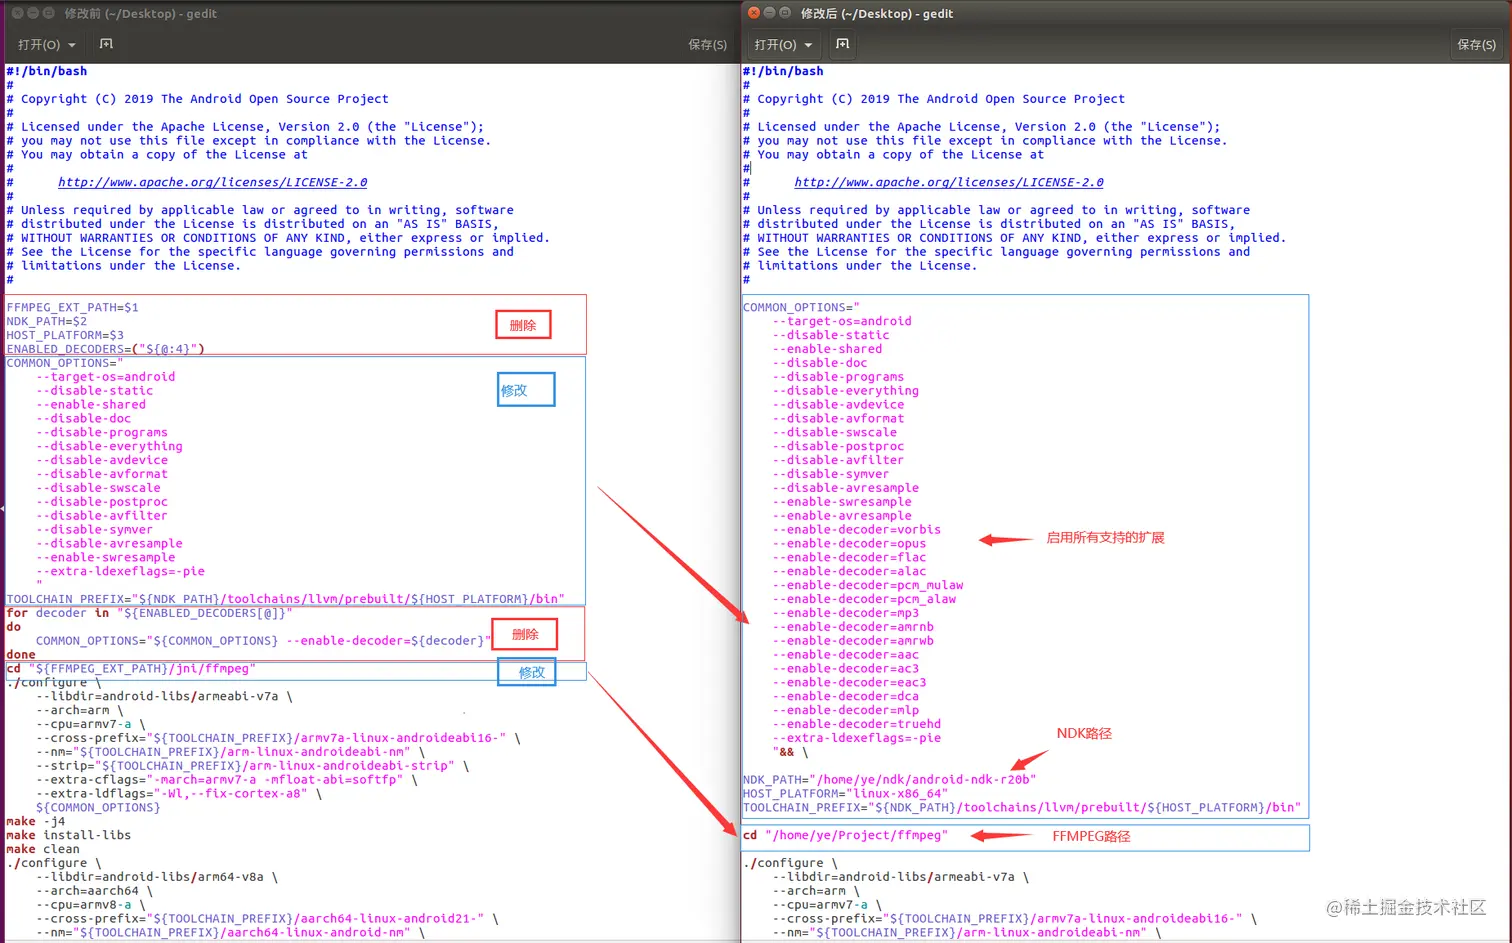Screen dimensions: 1512x943
Task: Follow the apache.org license link in 修改后 window
Action: point(949,182)
